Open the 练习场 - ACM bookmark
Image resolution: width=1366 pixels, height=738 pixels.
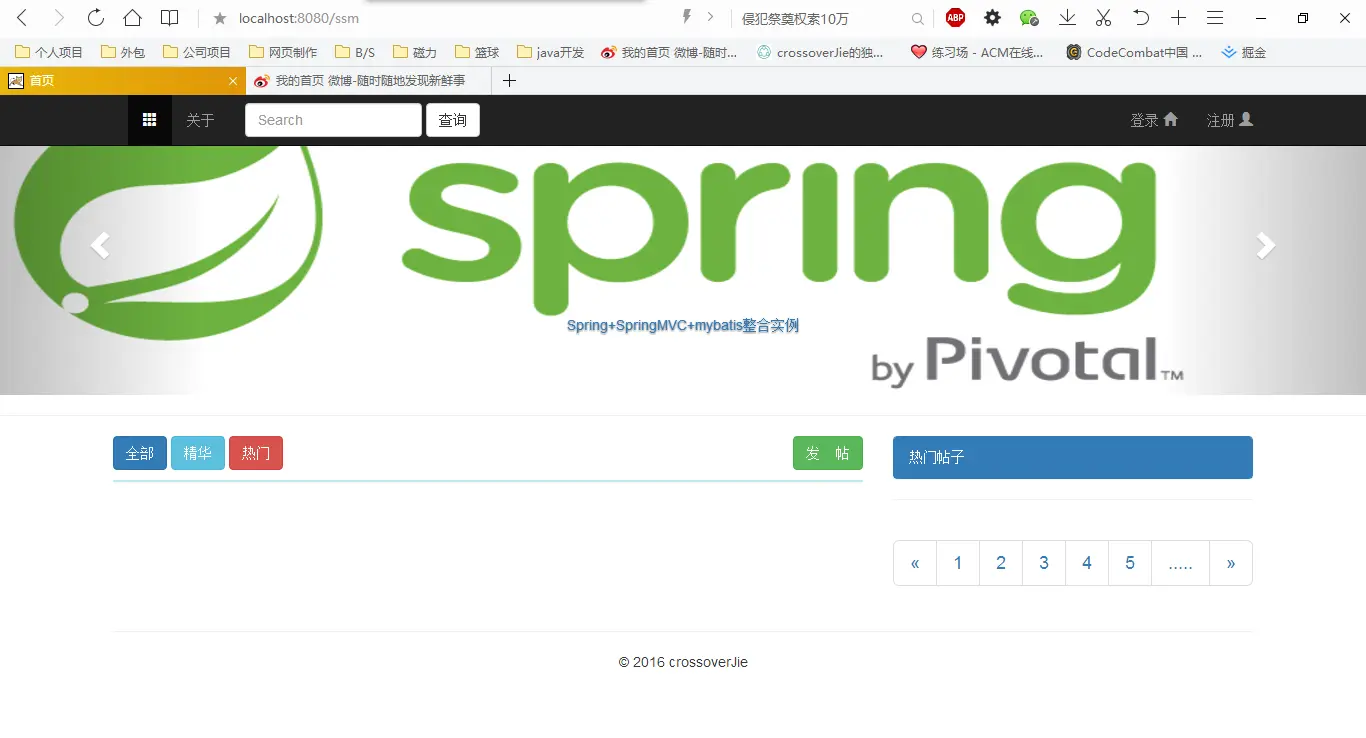pos(978,52)
